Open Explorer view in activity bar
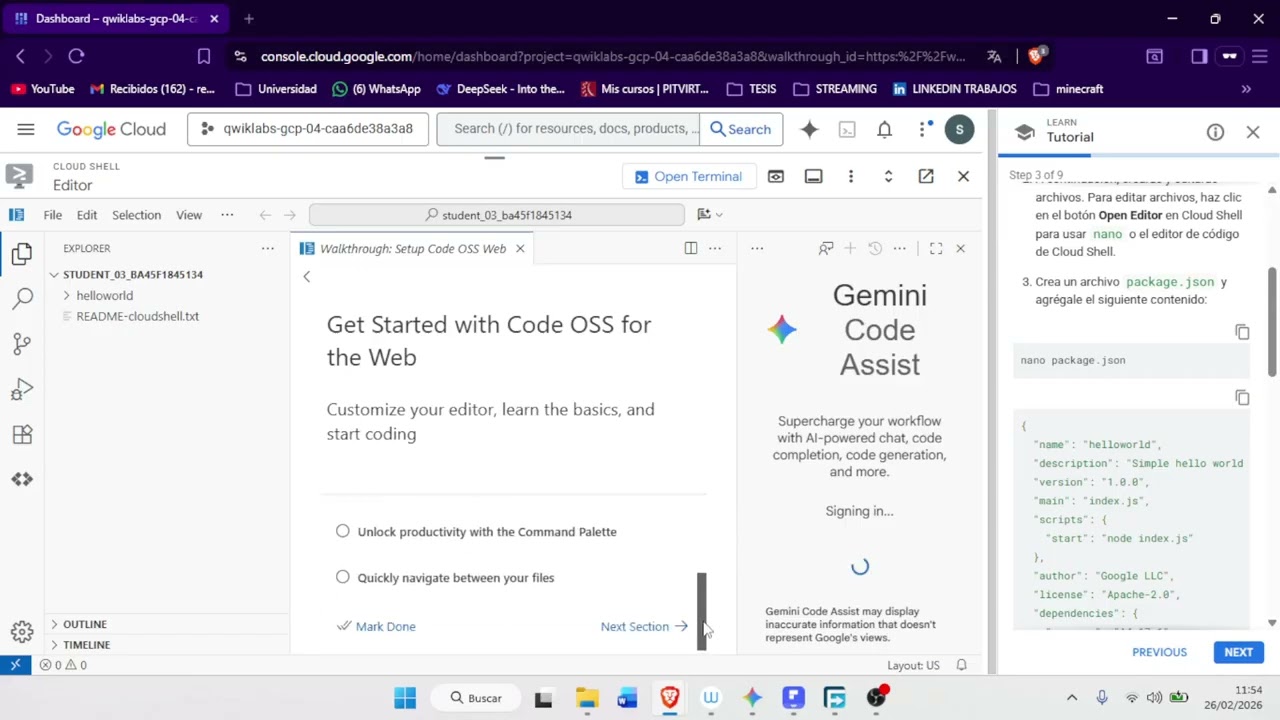1280x720 pixels. coord(22,254)
